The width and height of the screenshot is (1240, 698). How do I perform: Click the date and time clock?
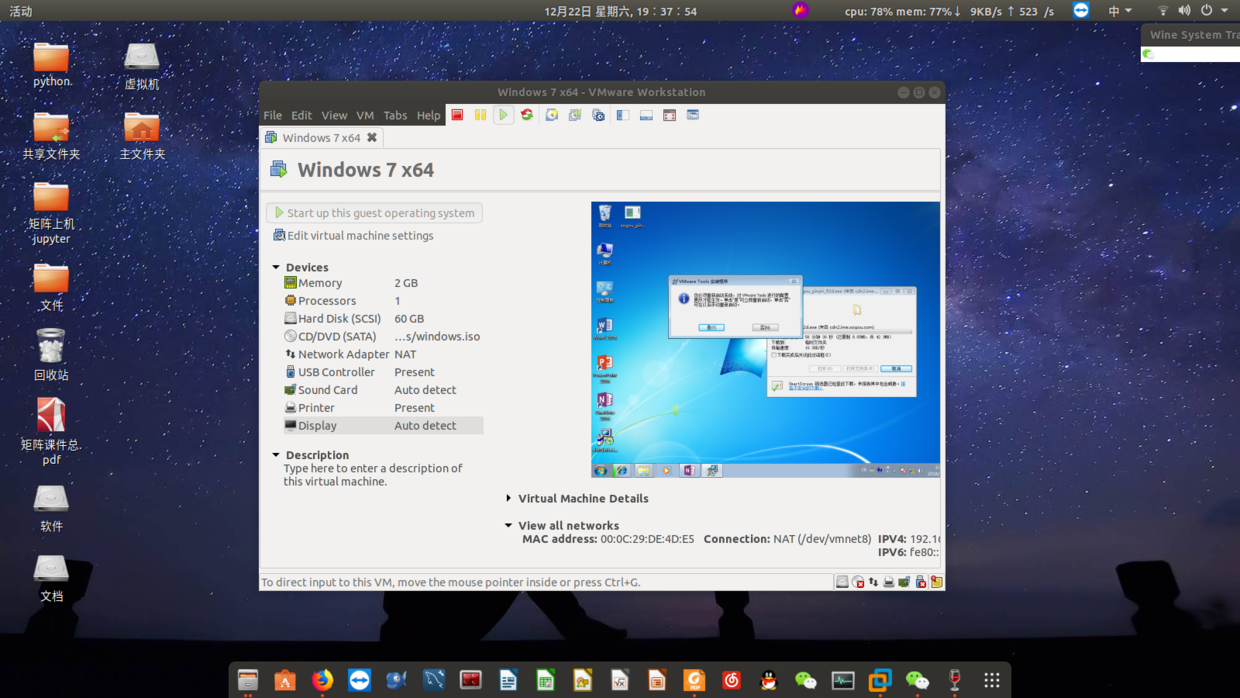[620, 11]
